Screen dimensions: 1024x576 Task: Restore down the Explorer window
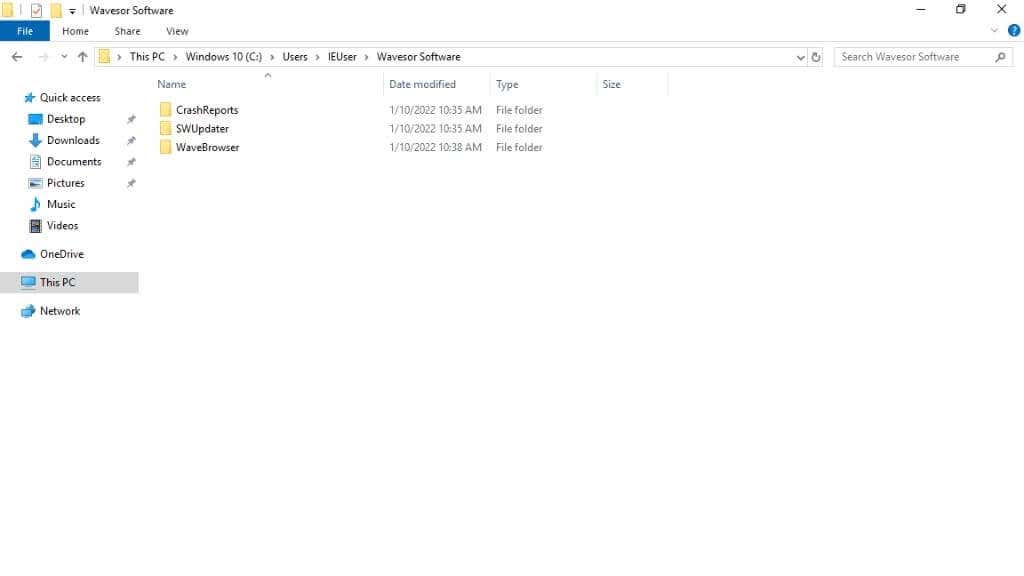click(961, 10)
